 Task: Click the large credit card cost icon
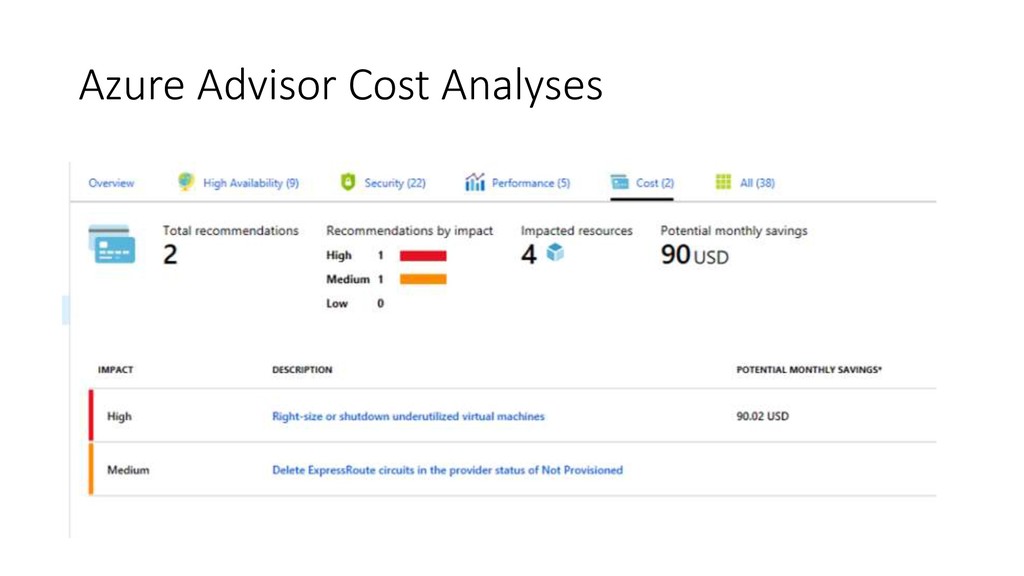click(x=112, y=244)
